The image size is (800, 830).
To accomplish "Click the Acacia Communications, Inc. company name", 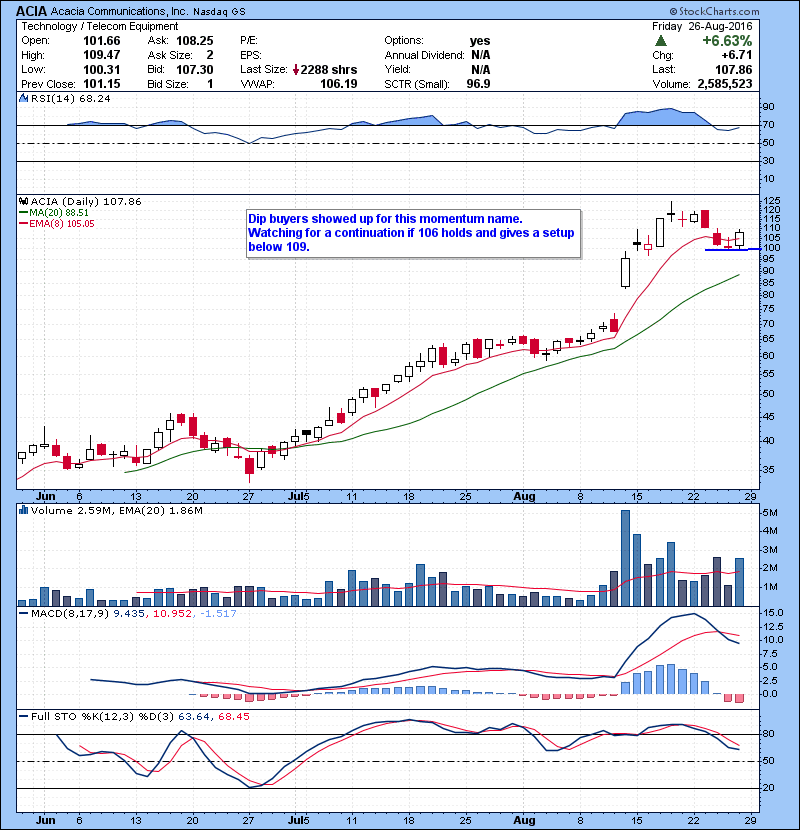I will pos(119,11).
